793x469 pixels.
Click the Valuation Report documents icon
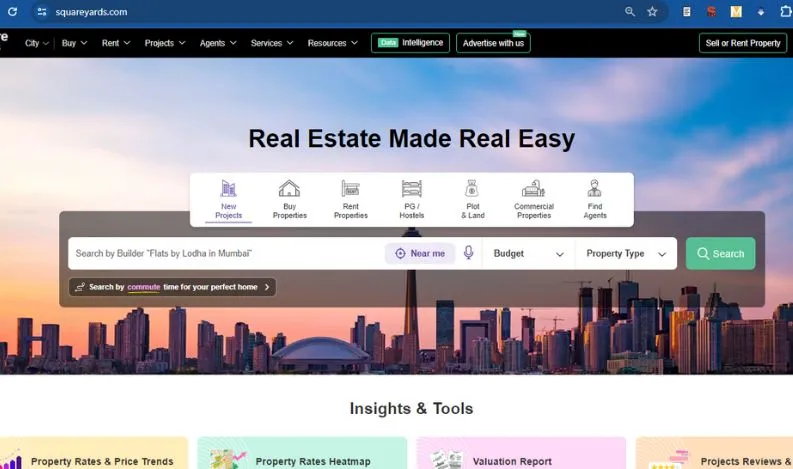tap(447, 459)
